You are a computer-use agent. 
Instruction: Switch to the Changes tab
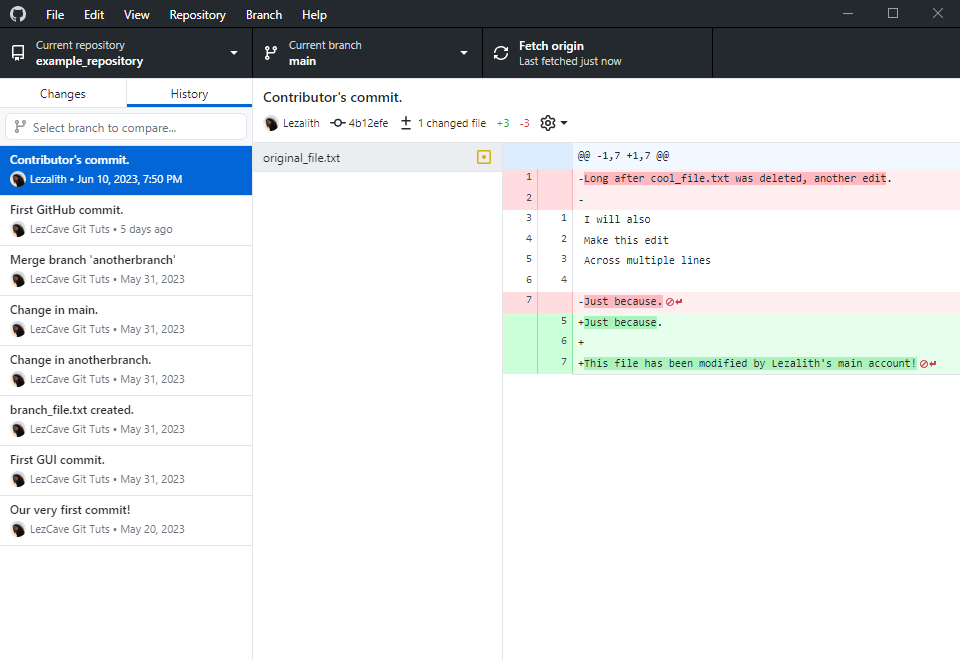63,94
